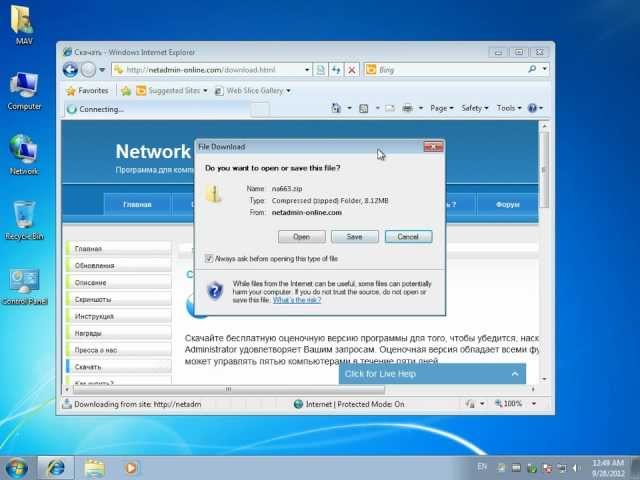This screenshot has height=480, width=640.
Task: Click the address bar URL field
Action: pos(208,70)
